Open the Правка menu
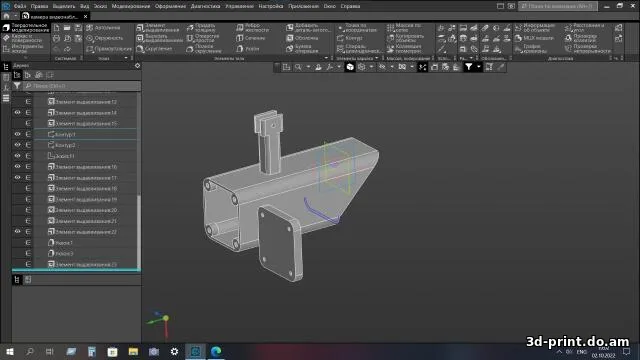The image size is (640, 360). coord(39,6)
